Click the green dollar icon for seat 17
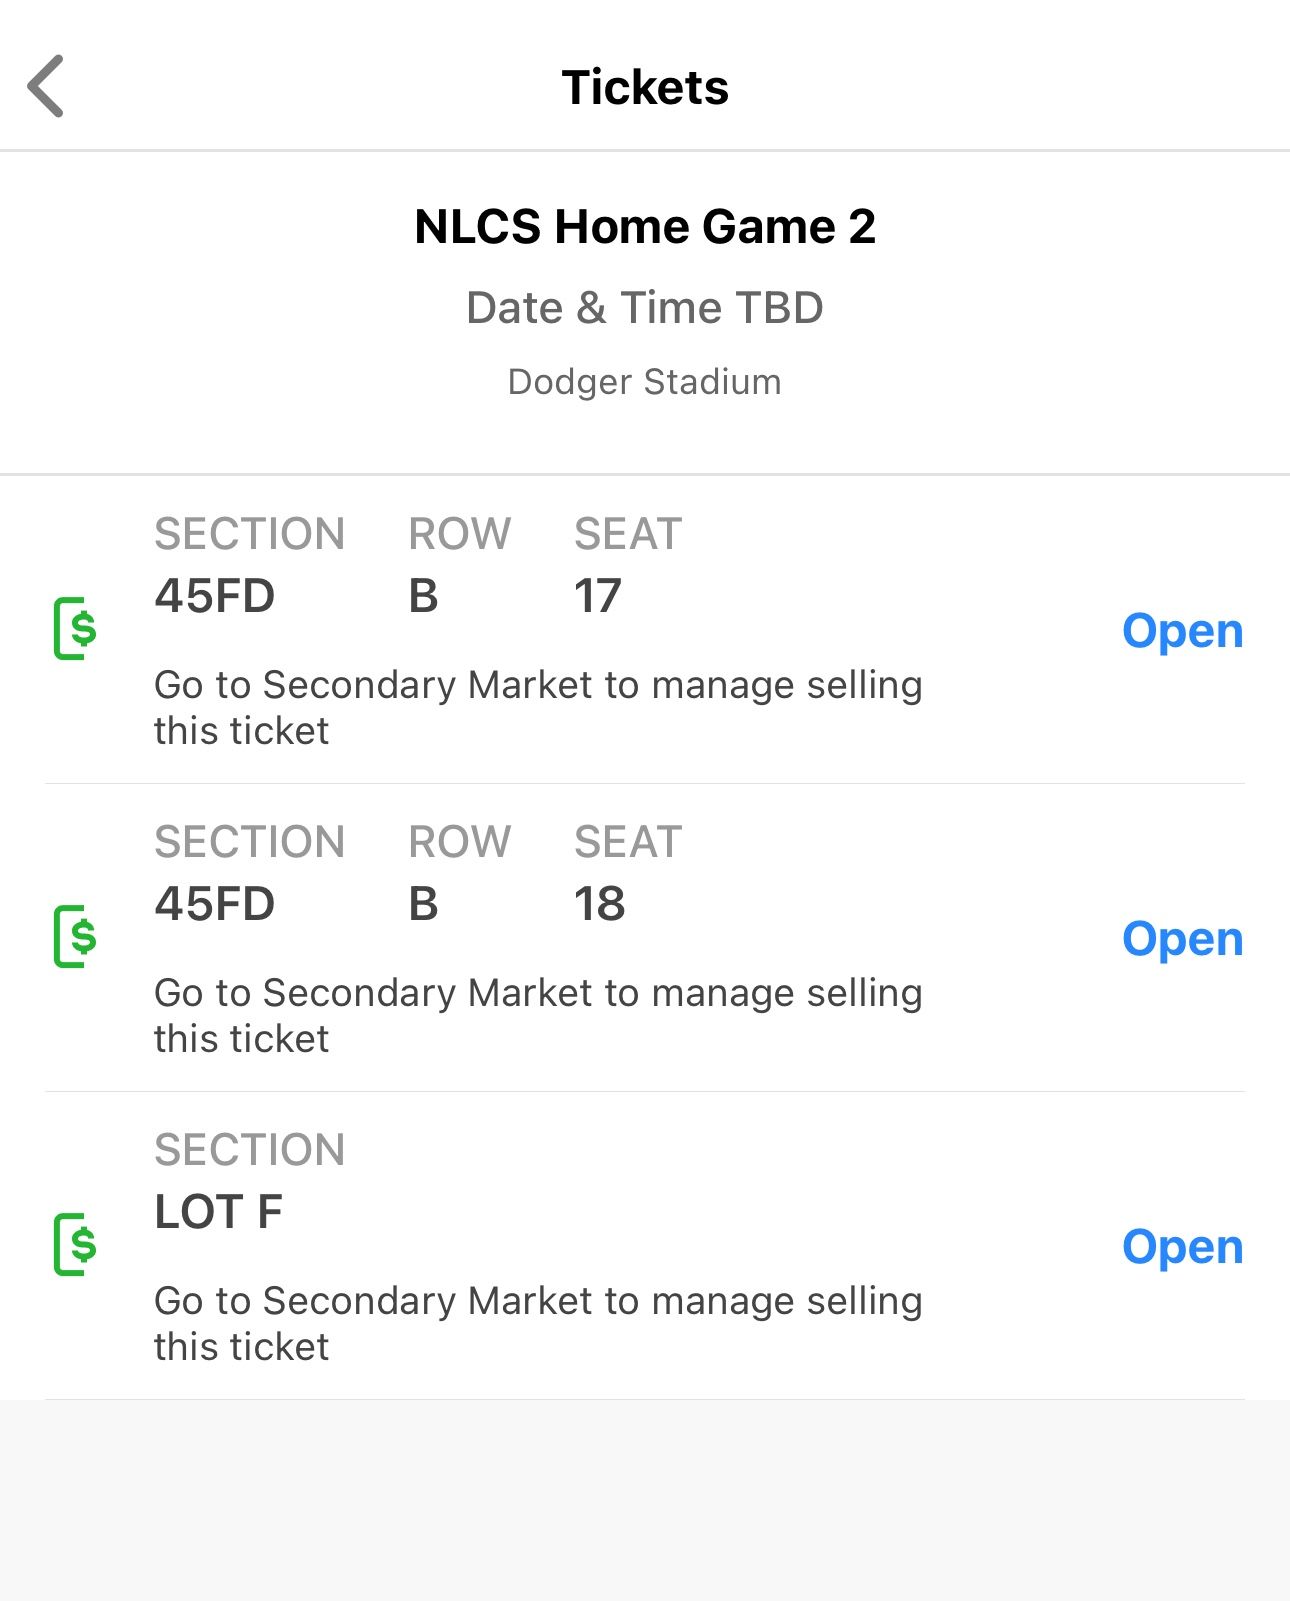 [x=75, y=629]
